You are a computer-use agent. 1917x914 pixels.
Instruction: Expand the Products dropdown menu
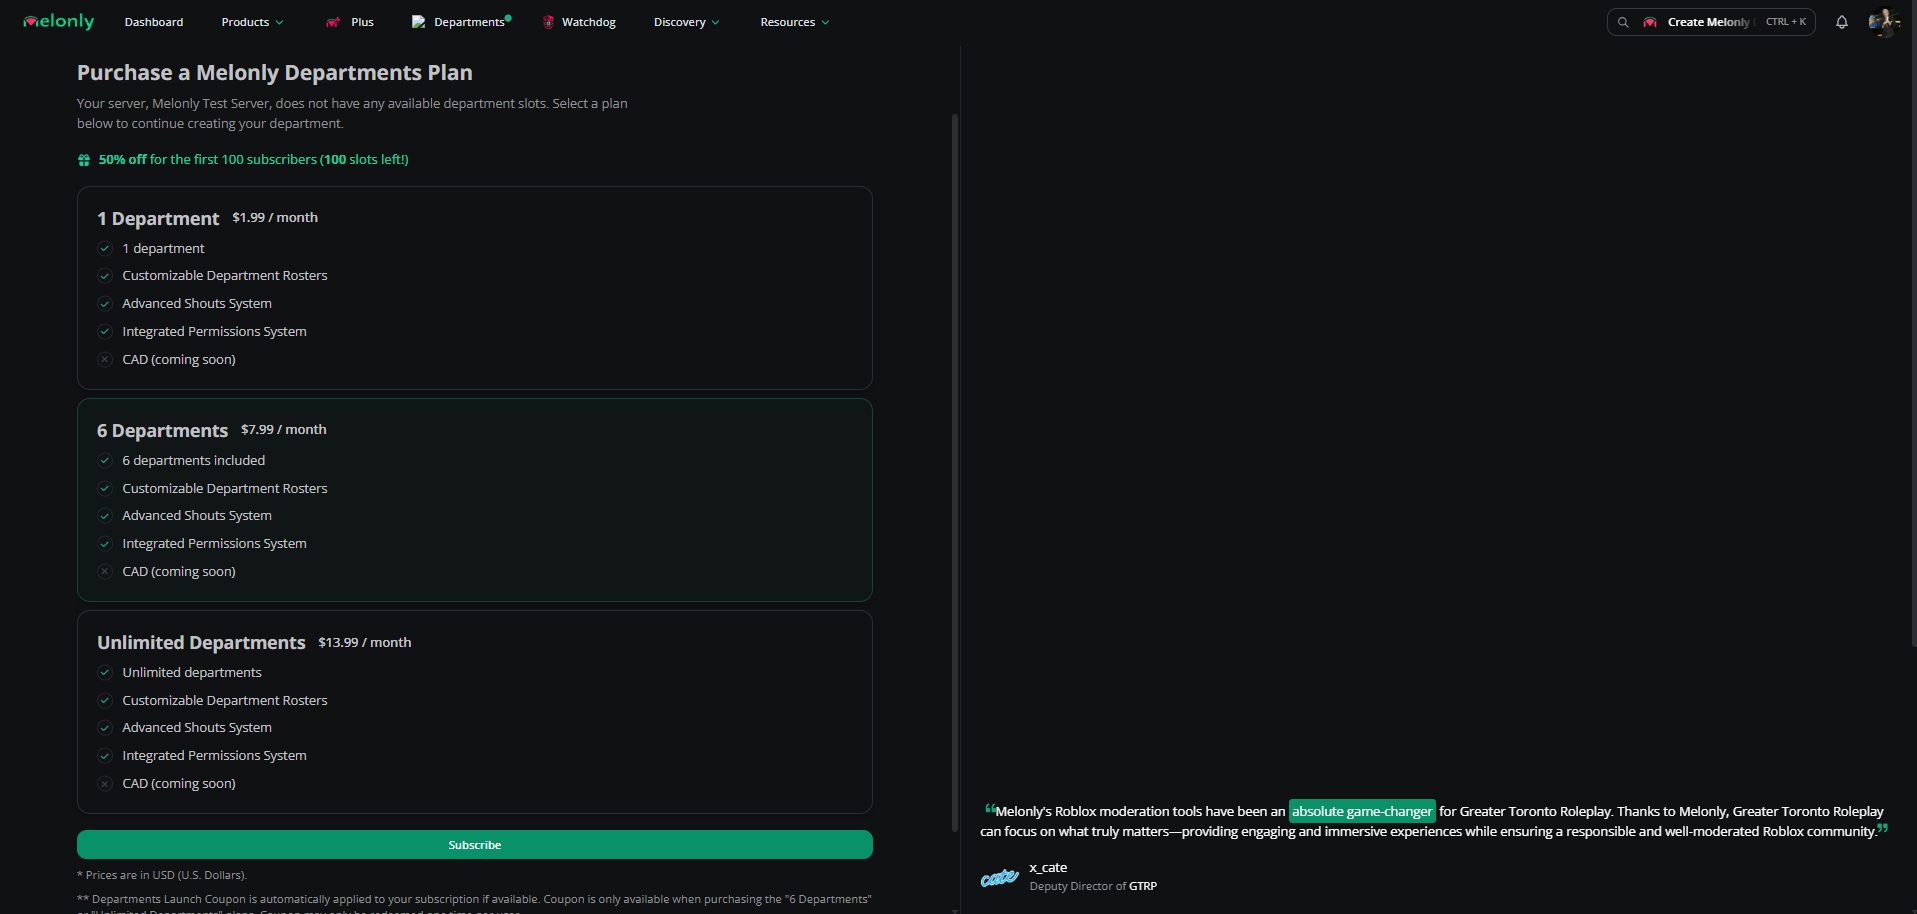coord(253,22)
